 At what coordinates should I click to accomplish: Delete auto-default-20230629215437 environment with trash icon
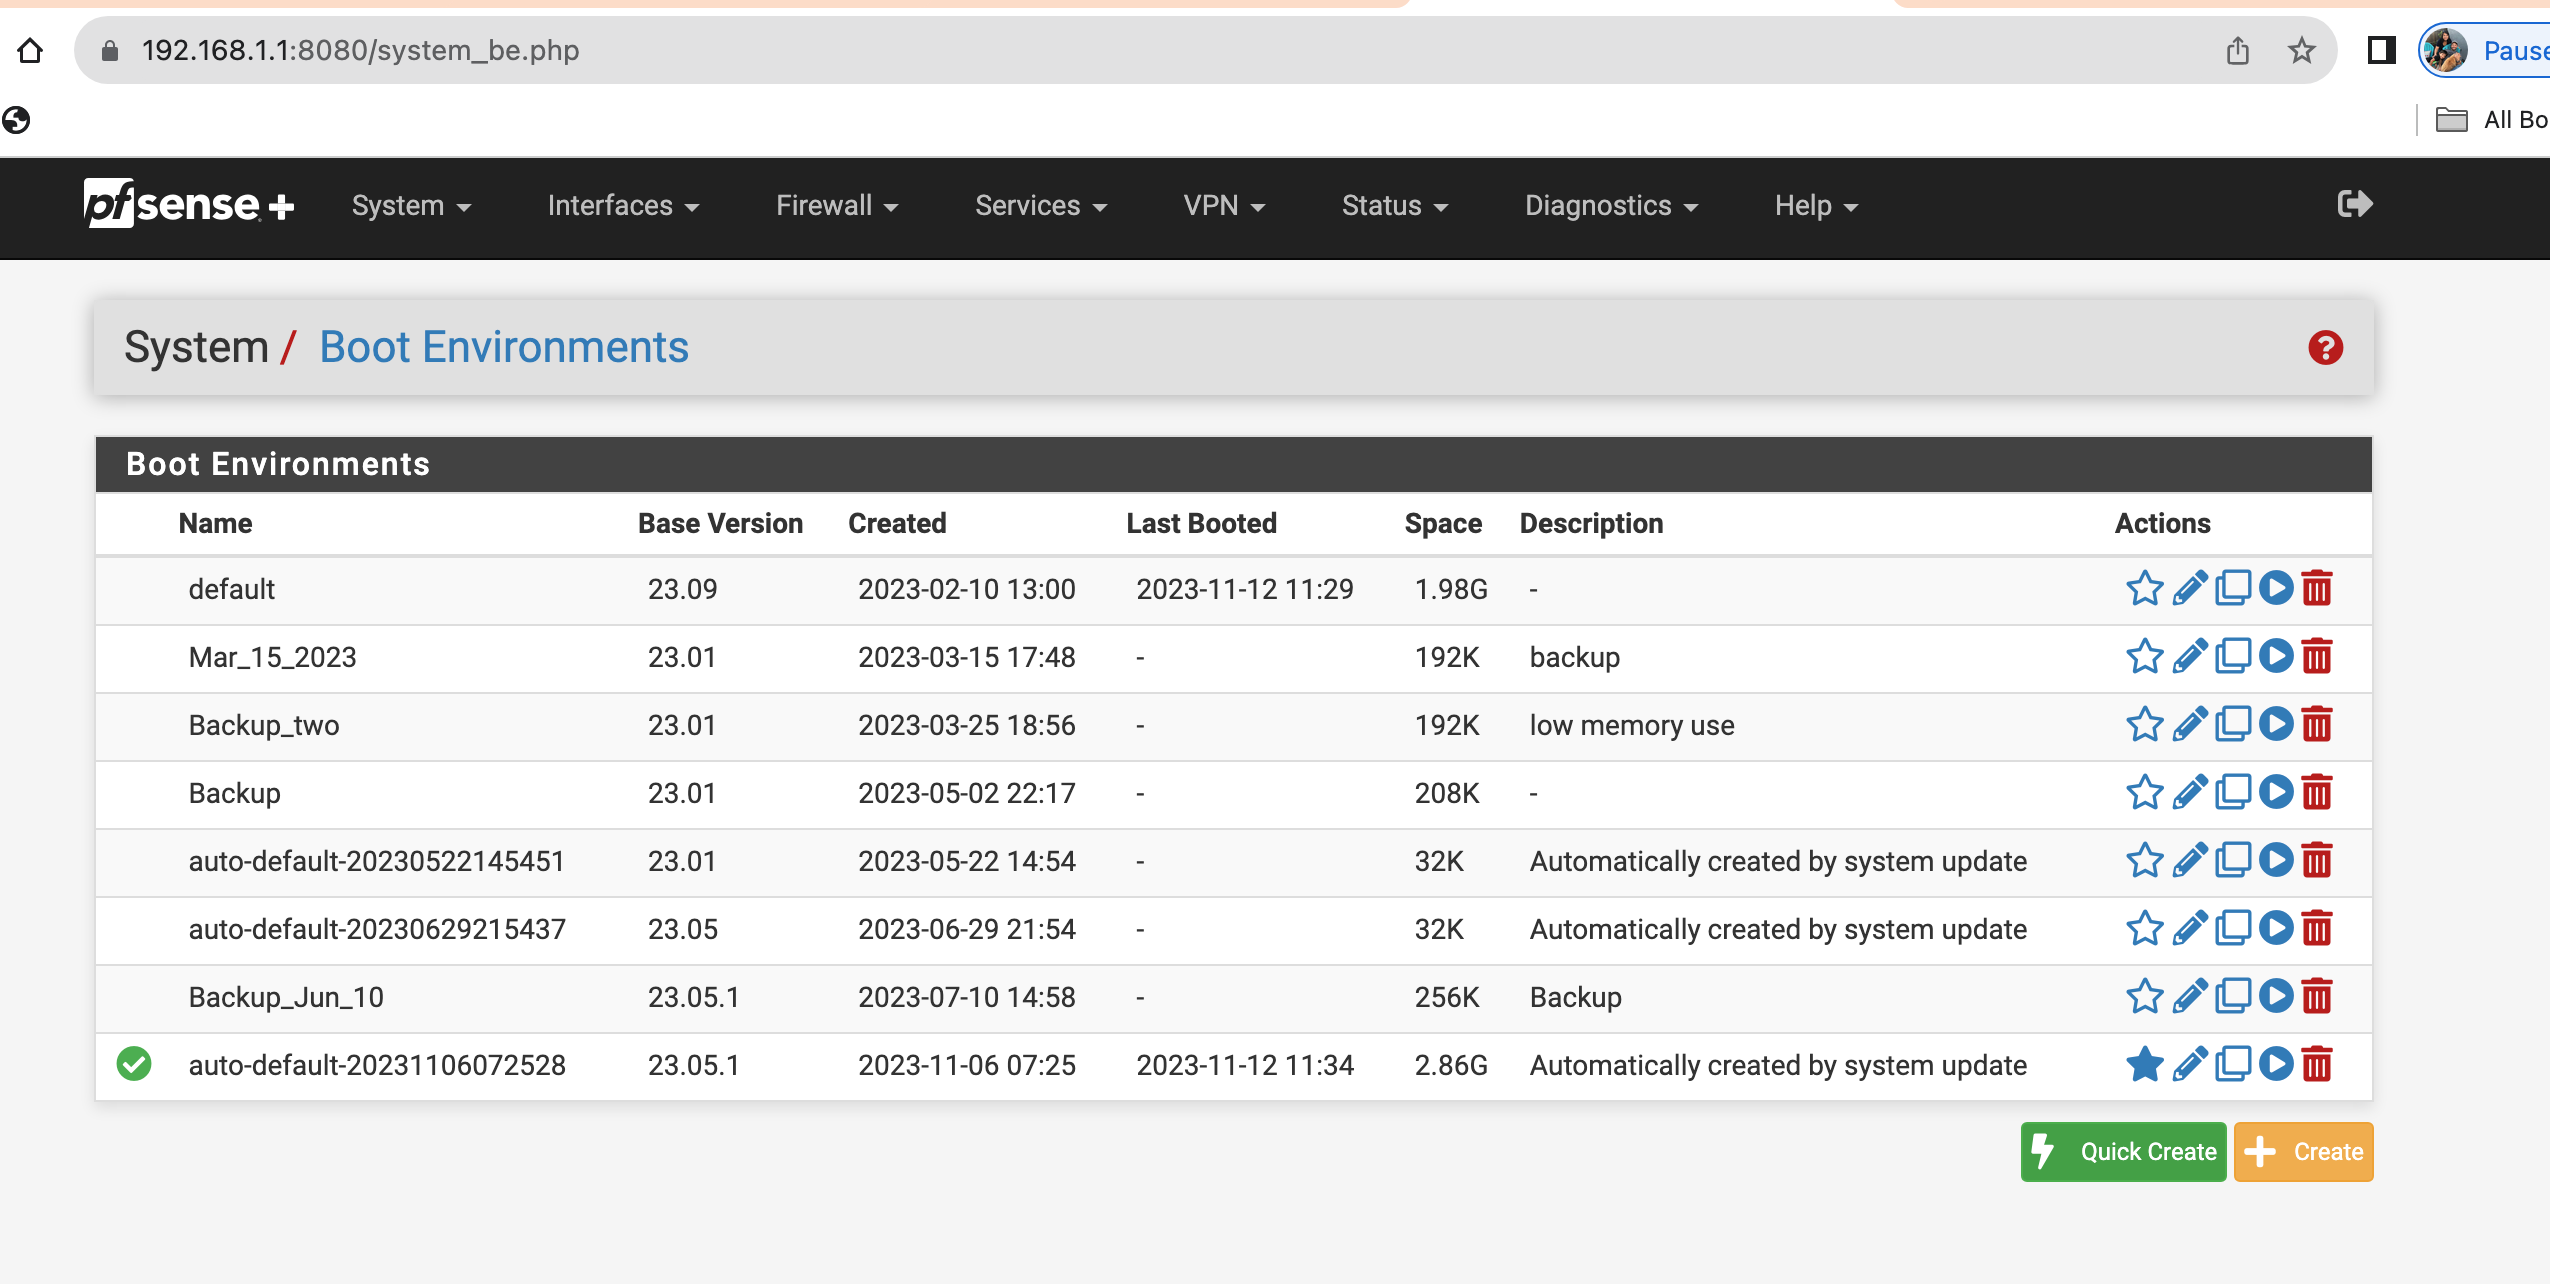tap(2316, 929)
